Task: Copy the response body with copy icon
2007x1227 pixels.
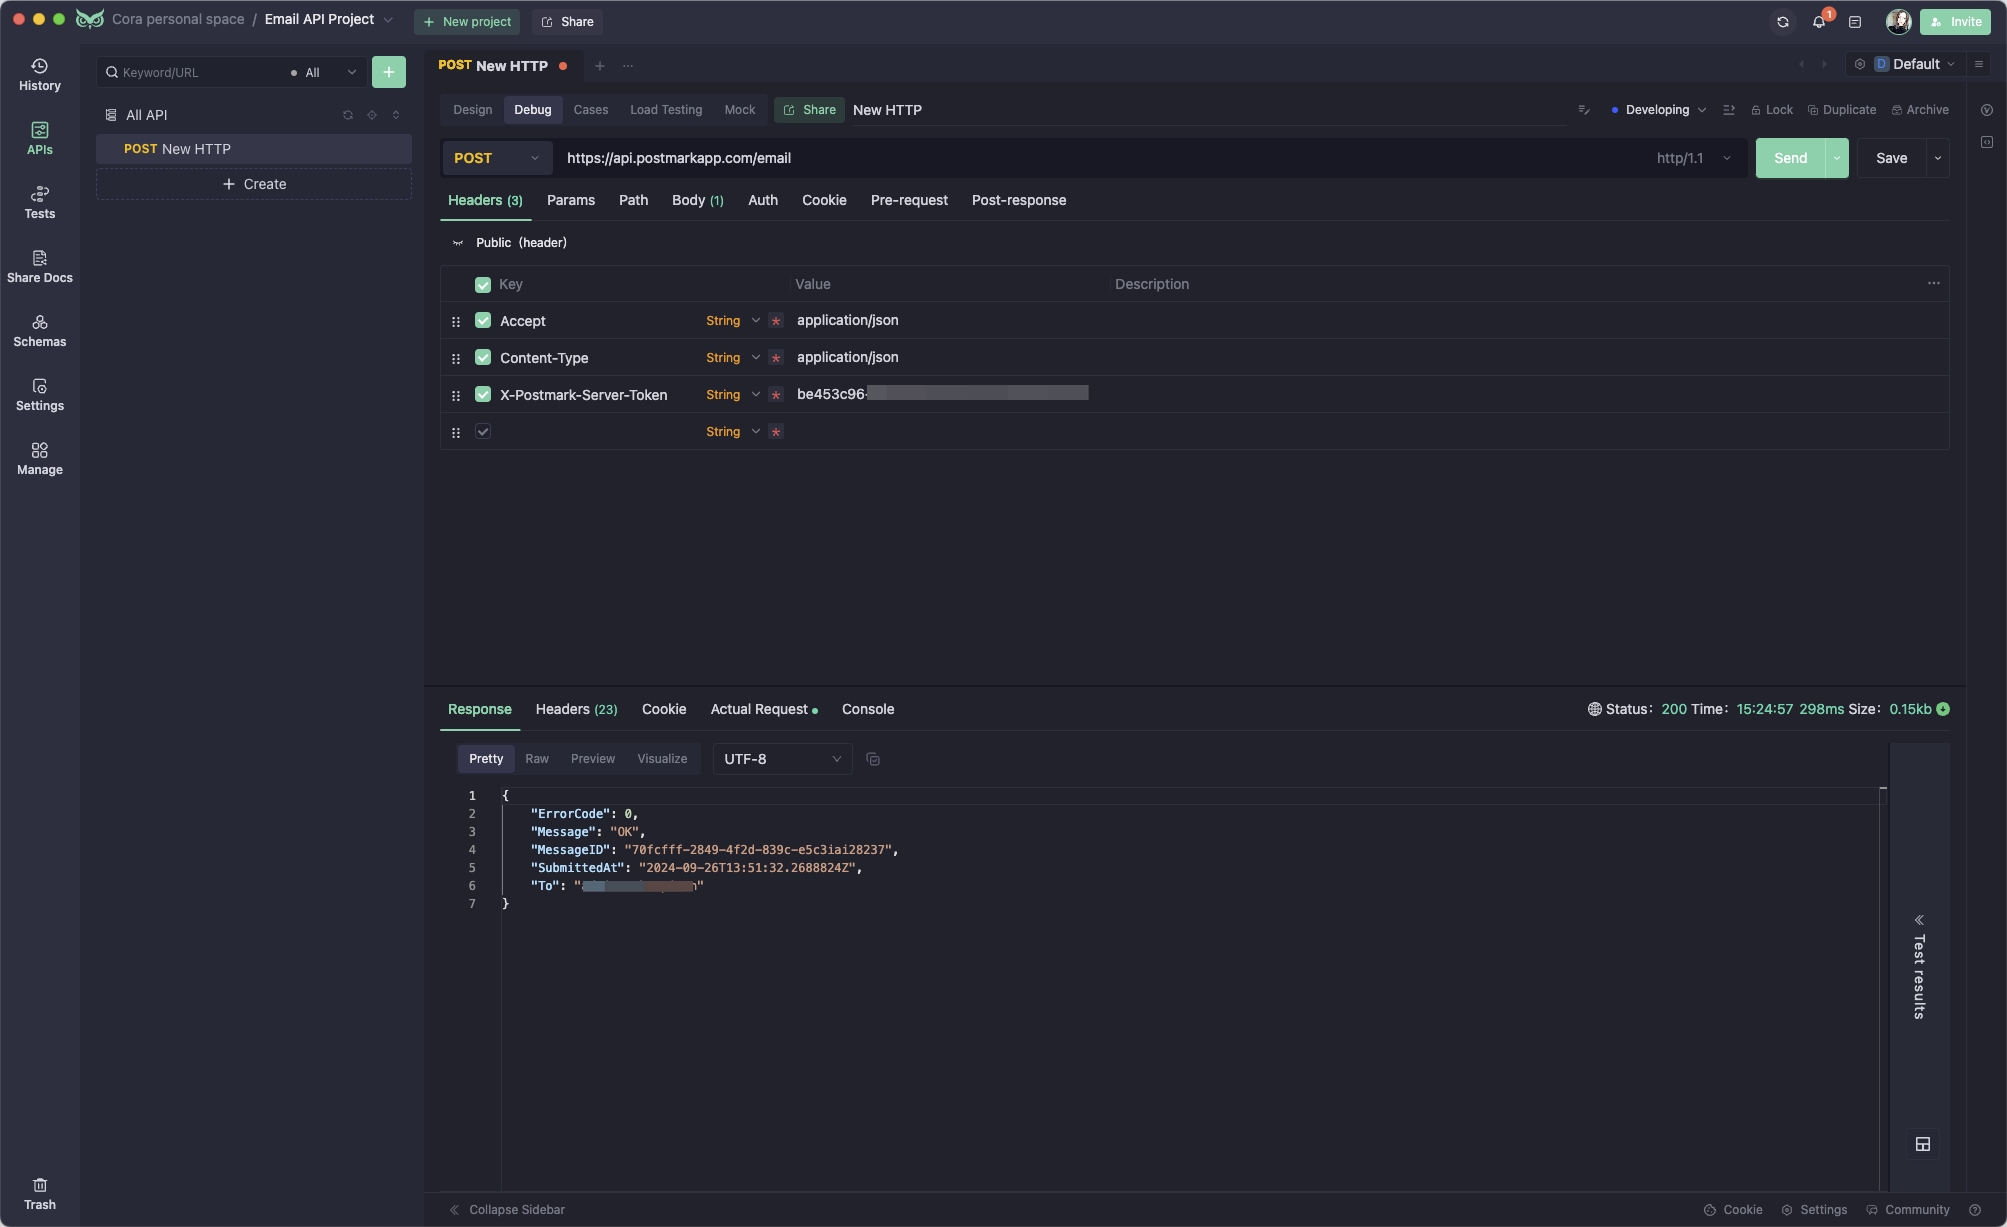Action: click(873, 759)
